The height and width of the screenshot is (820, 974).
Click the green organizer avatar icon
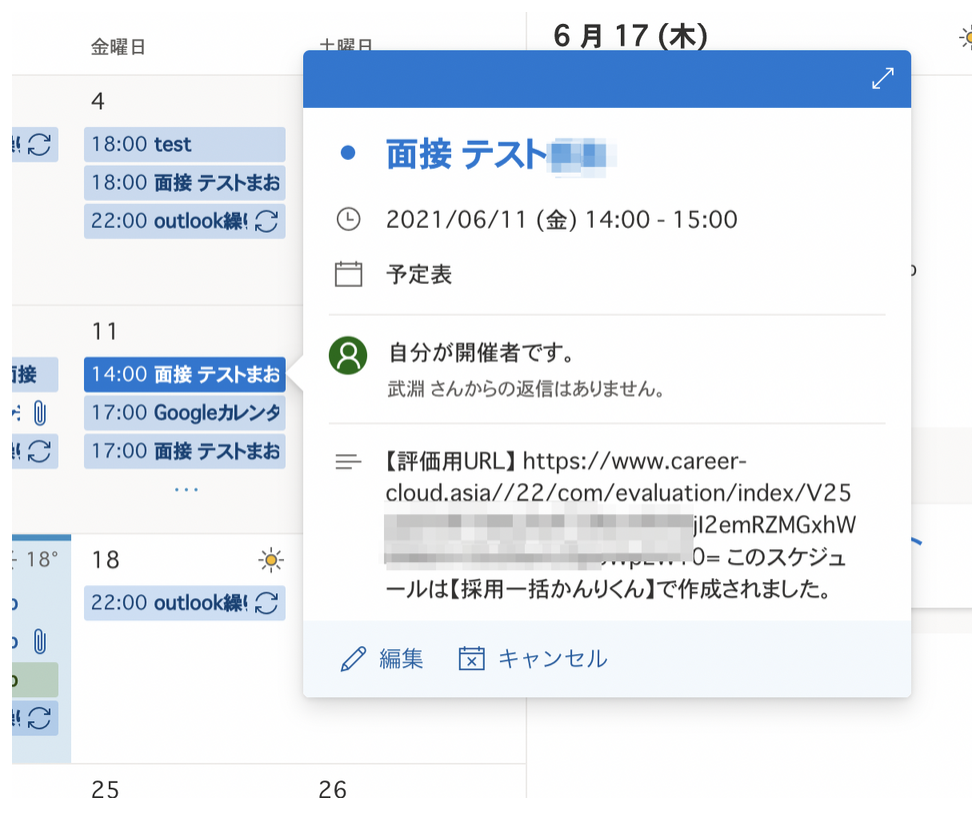[347, 356]
